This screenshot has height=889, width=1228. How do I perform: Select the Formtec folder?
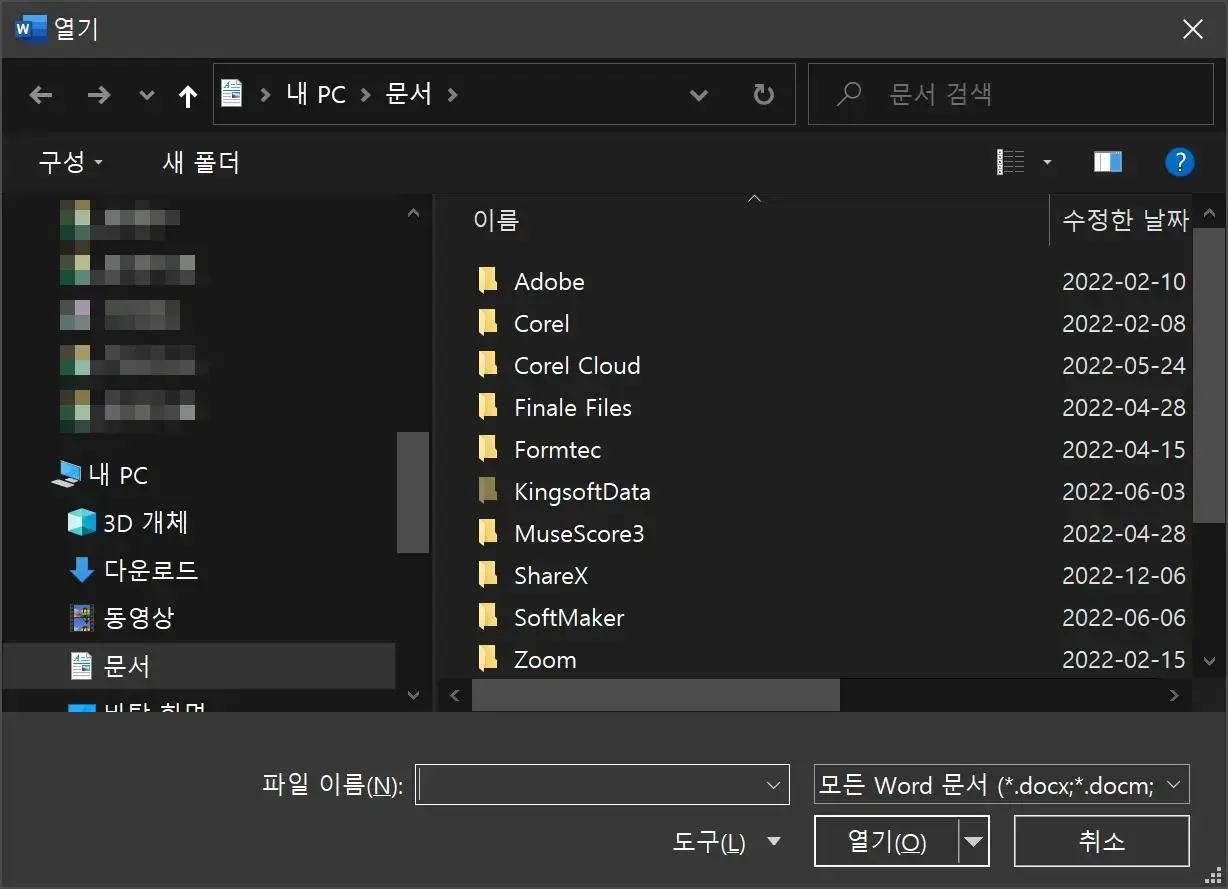click(557, 450)
